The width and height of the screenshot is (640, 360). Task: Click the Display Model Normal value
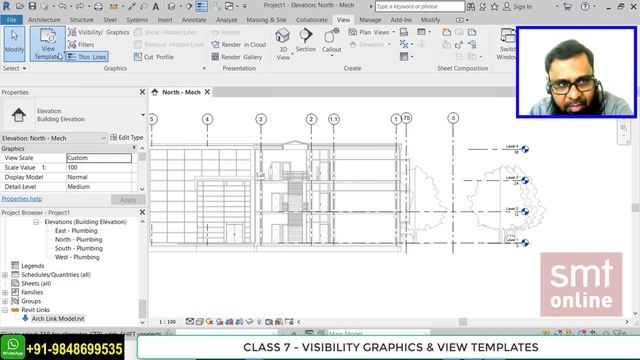[x=99, y=177]
